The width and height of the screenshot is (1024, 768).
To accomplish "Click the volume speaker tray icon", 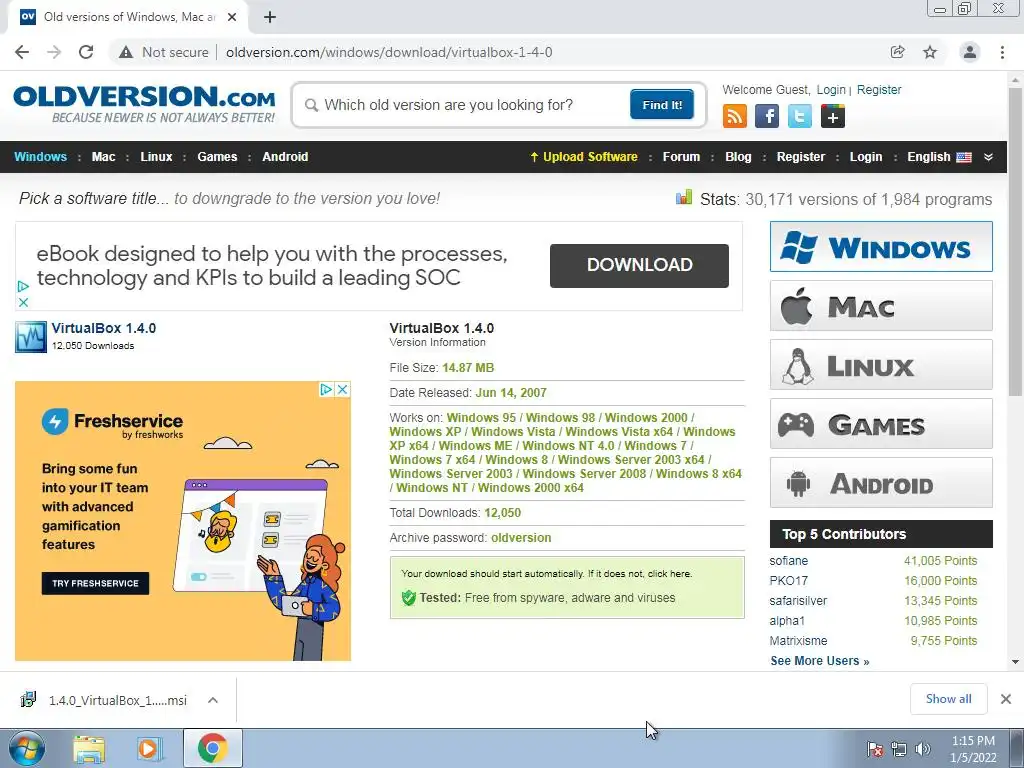I will (x=922, y=749).
